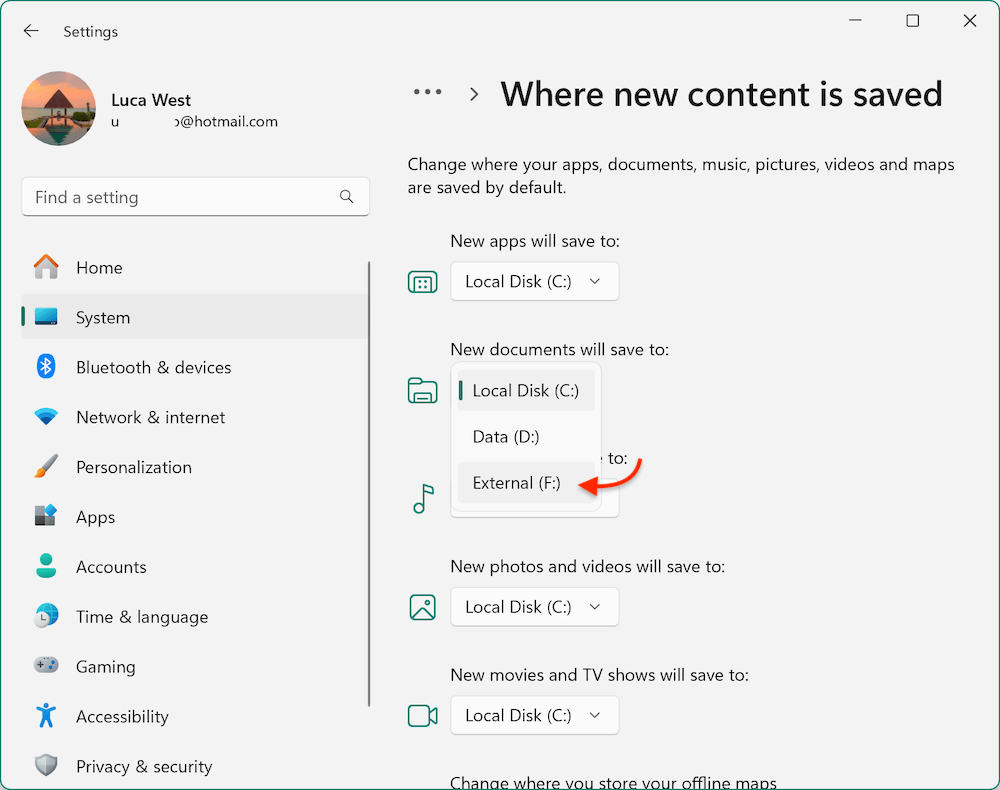Viewport: 1000px width, 790px height.
Task: Click the back arrow in Settings
Action: click(x=31, y=31)
